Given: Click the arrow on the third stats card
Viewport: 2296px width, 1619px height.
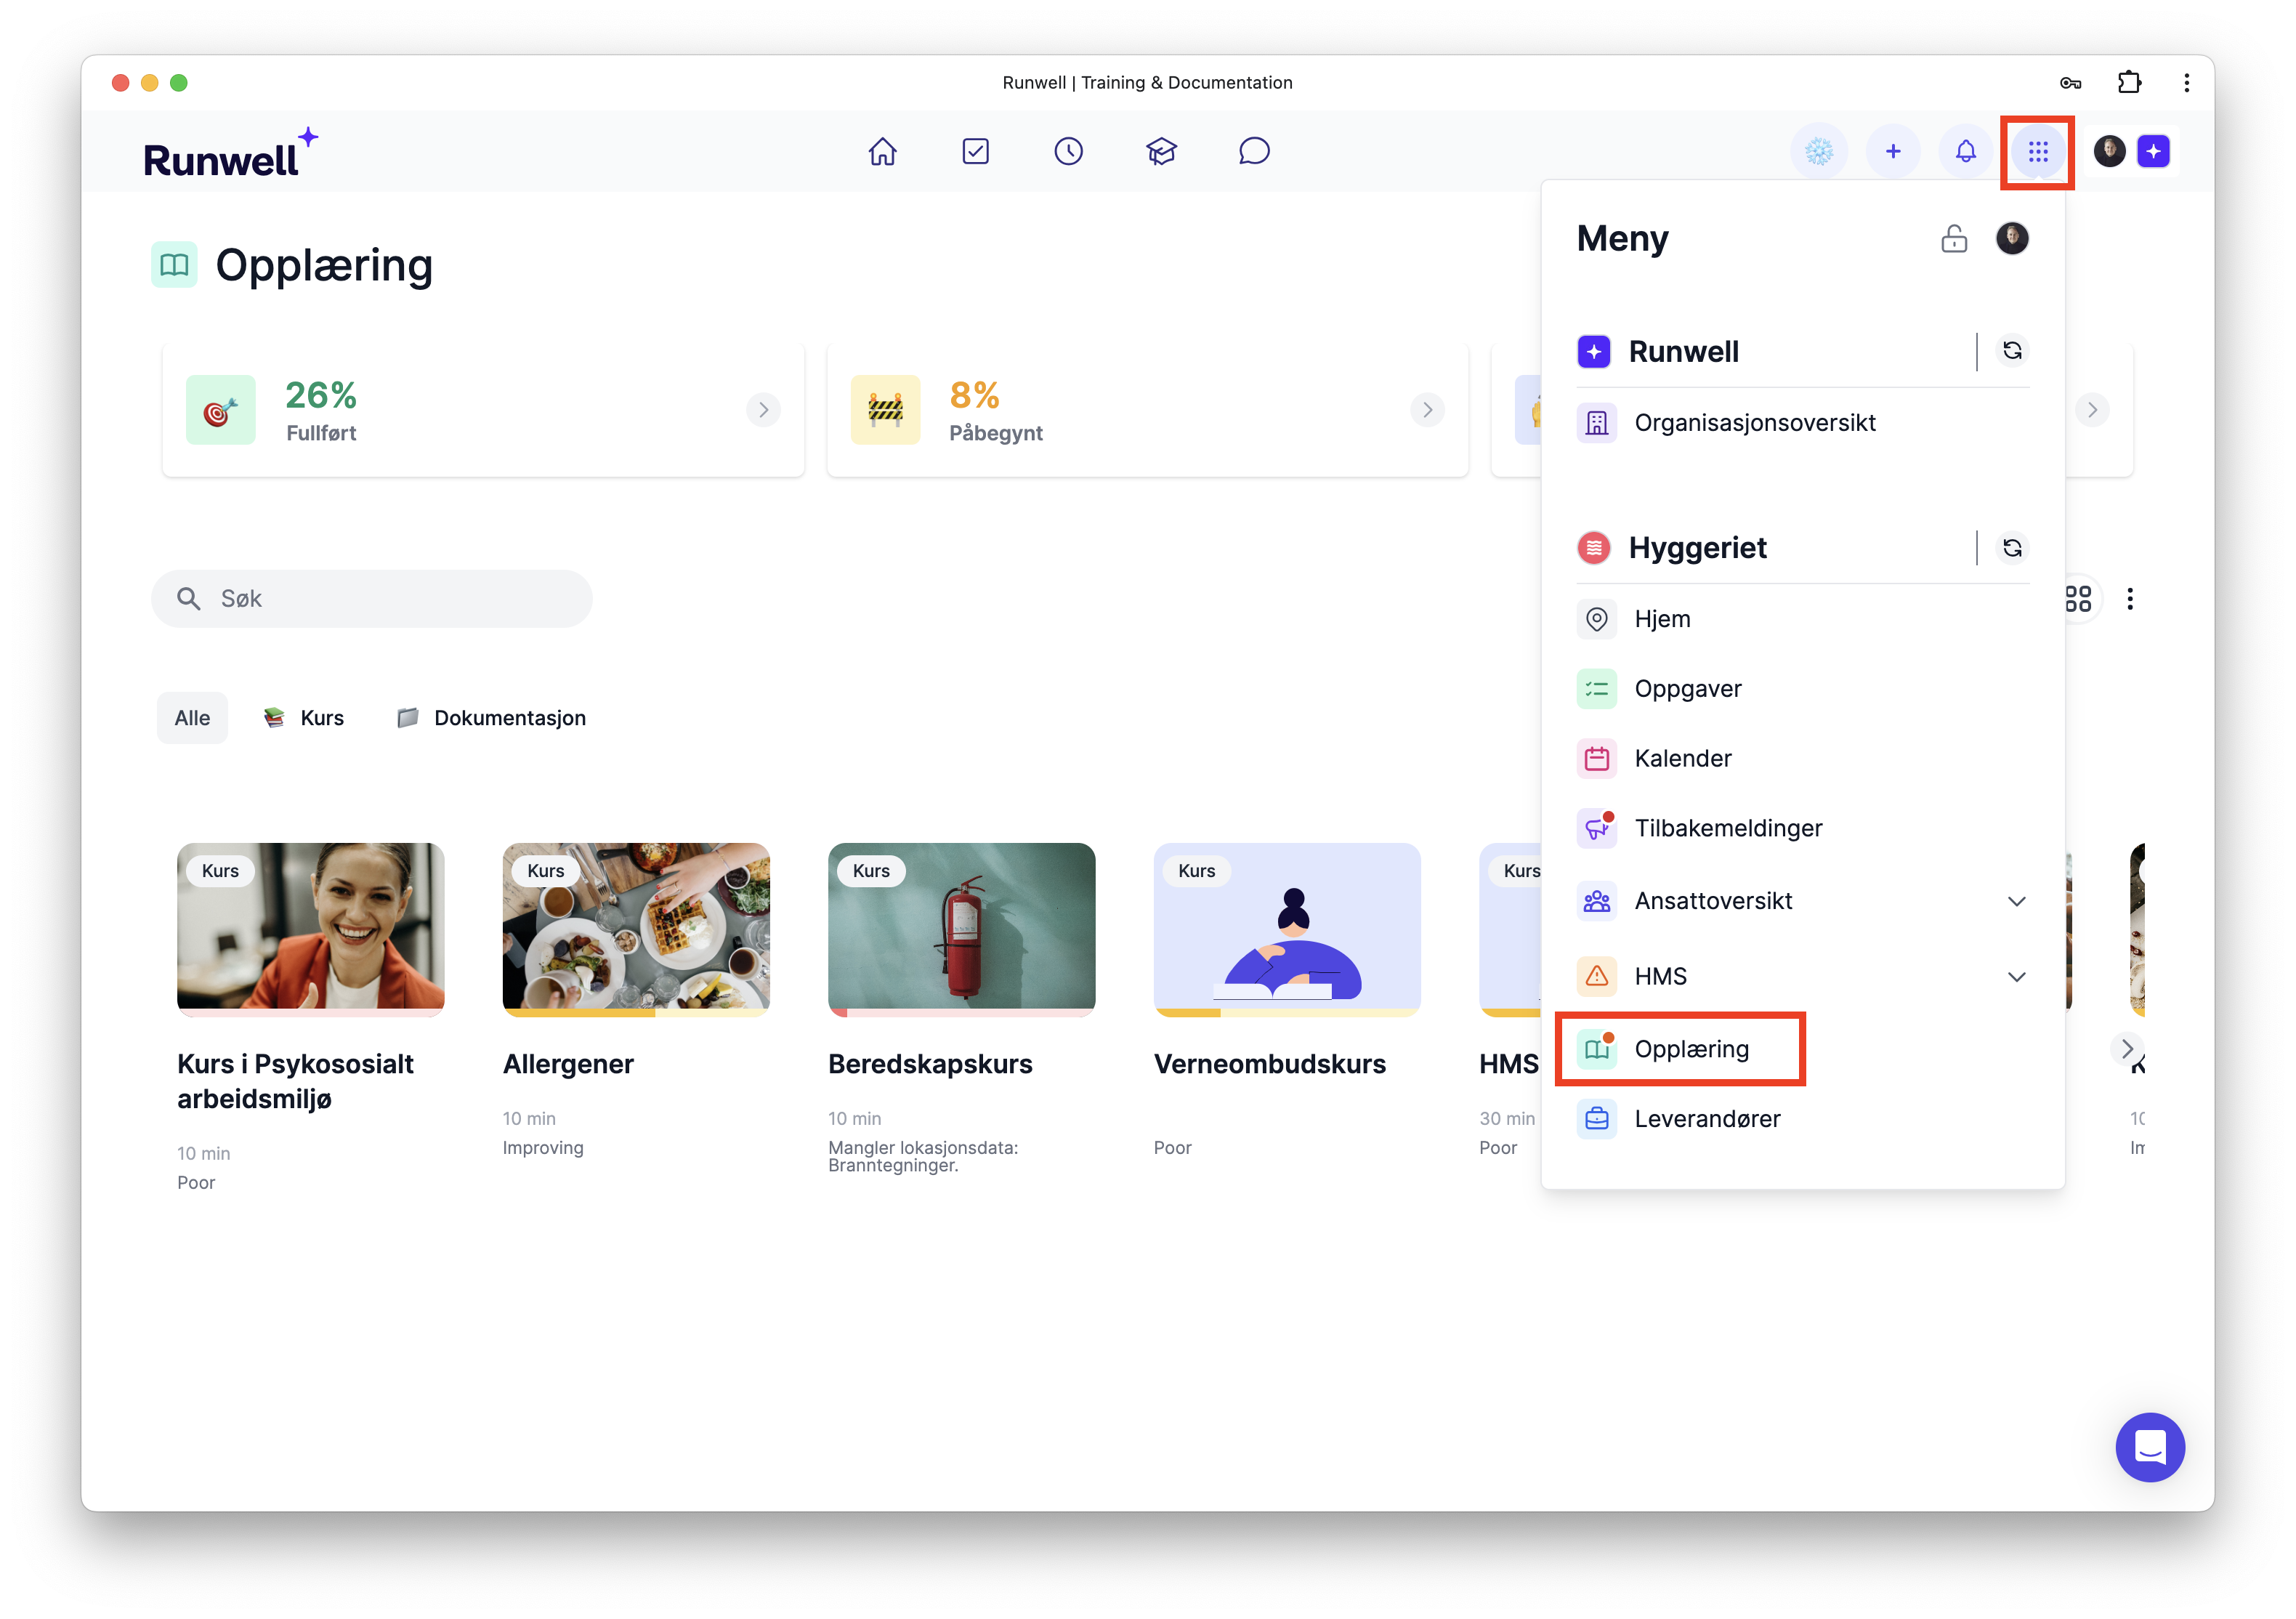Looking at the screenshot, I should click(x=2091, y=410).
